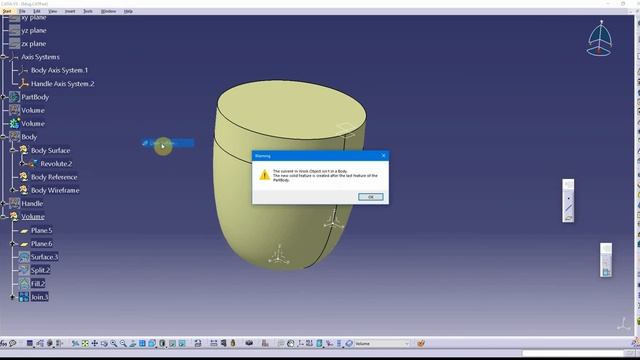This screenshot has height=360, width=640.
Task: Click the compass in top-right corner
Action: (x=600, y=38)
